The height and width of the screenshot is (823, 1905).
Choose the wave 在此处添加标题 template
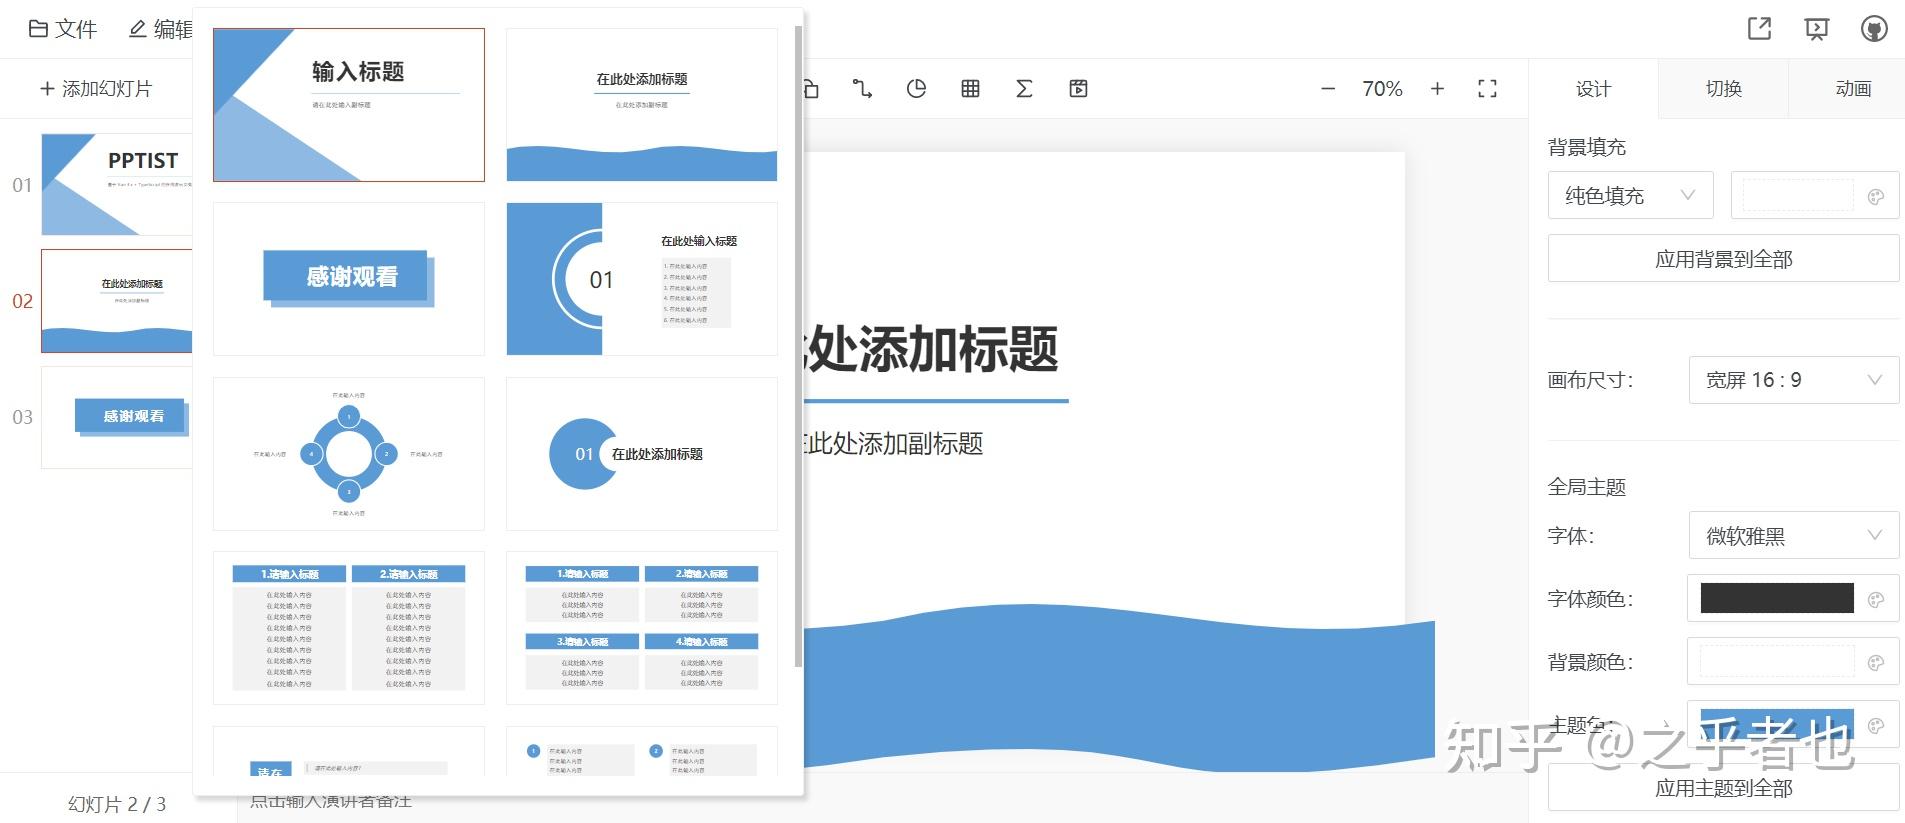pos(642,105)
